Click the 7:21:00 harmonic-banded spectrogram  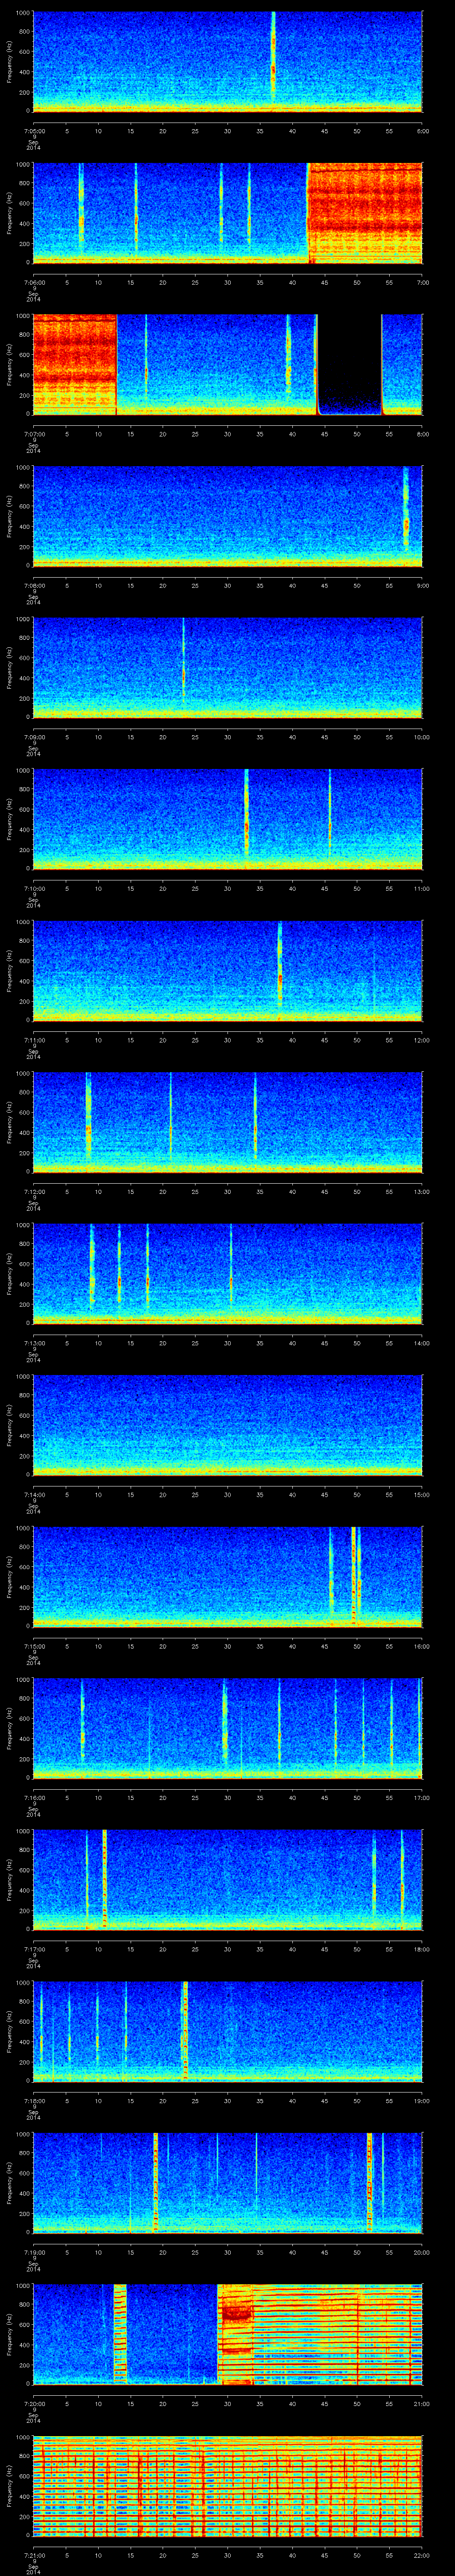[x=227, y=2485]
